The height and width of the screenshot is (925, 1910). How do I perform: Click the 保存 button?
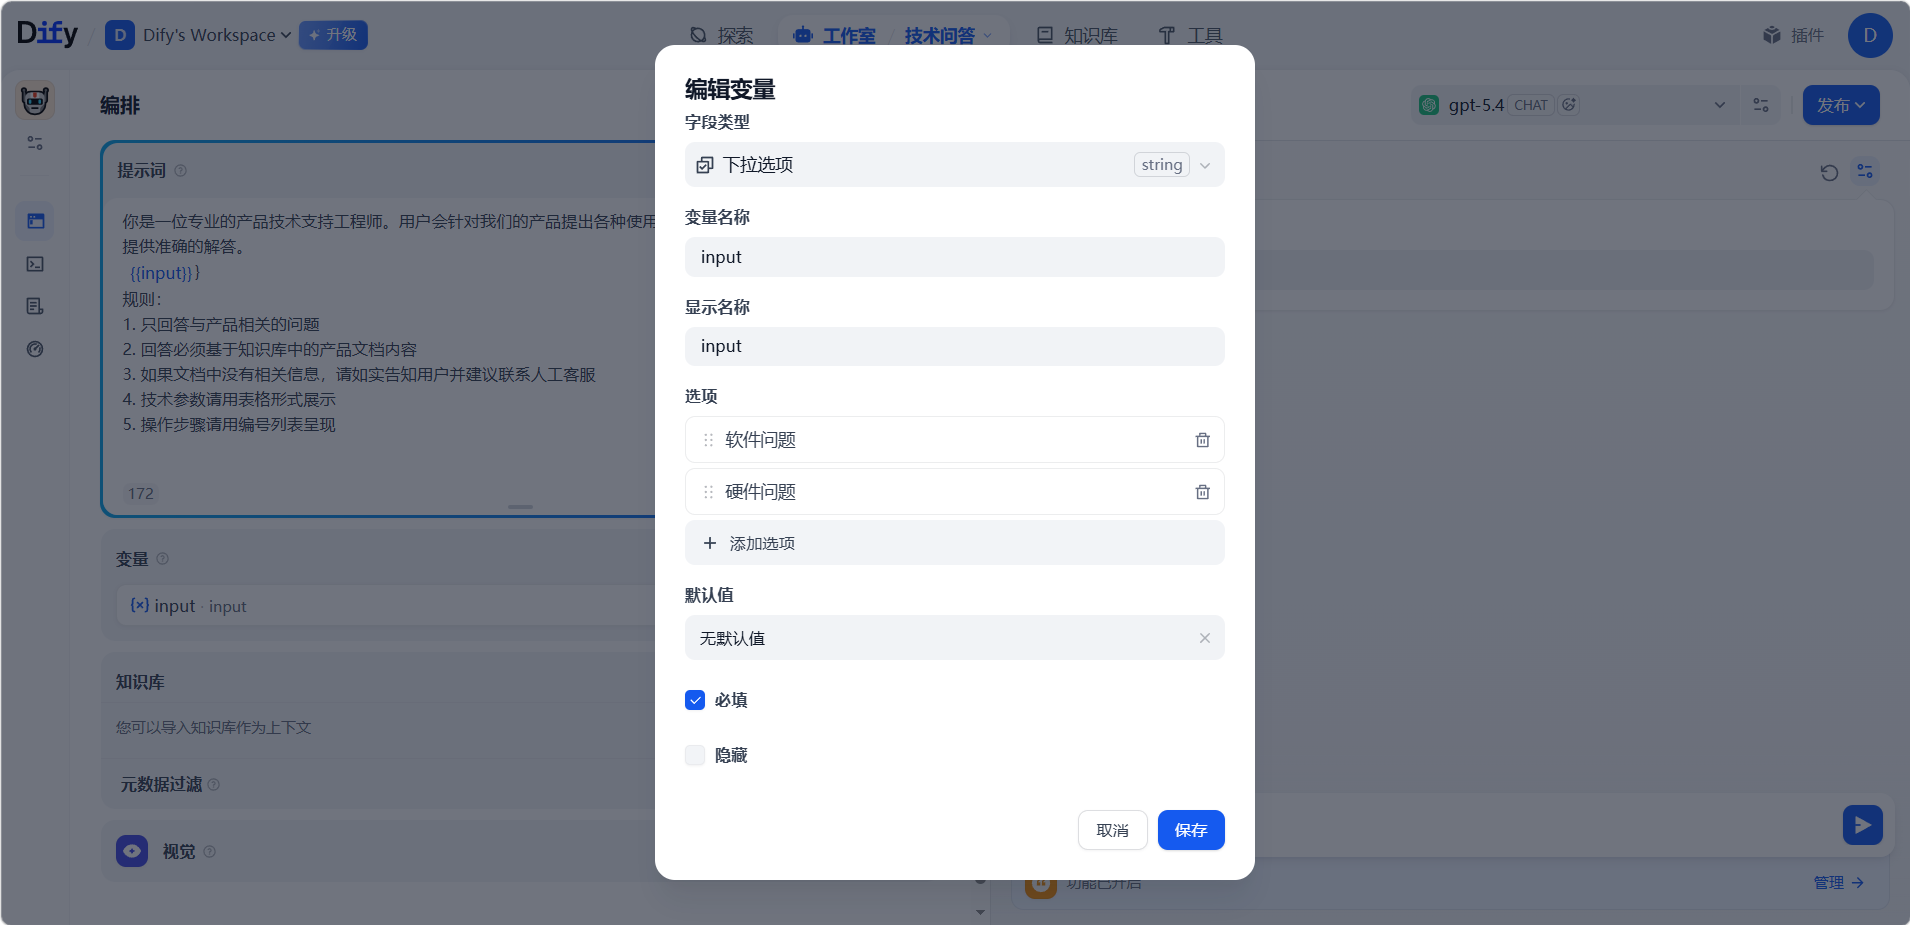tap(1190, 830)
